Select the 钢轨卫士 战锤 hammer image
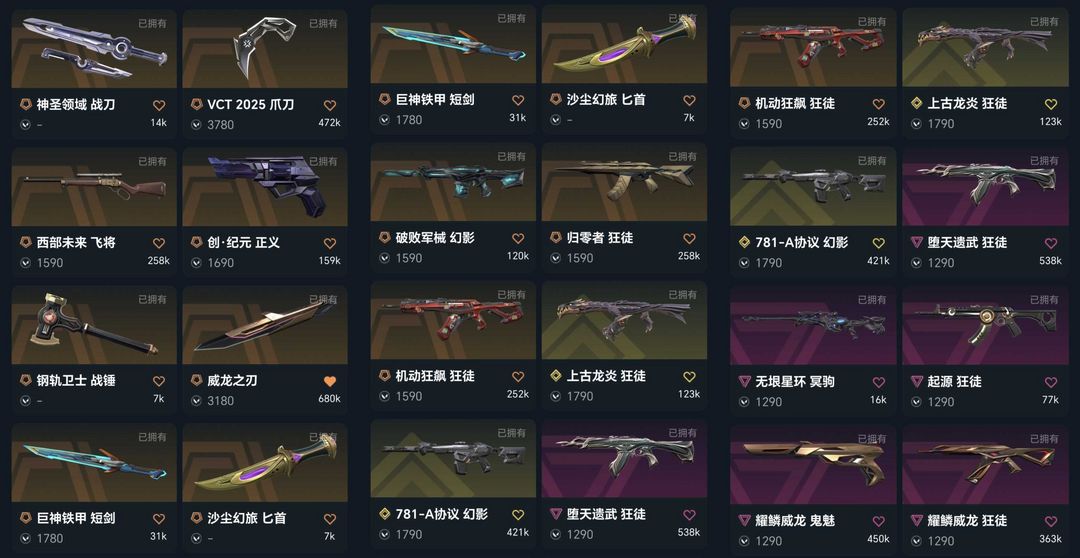 (x=94, y=325)
